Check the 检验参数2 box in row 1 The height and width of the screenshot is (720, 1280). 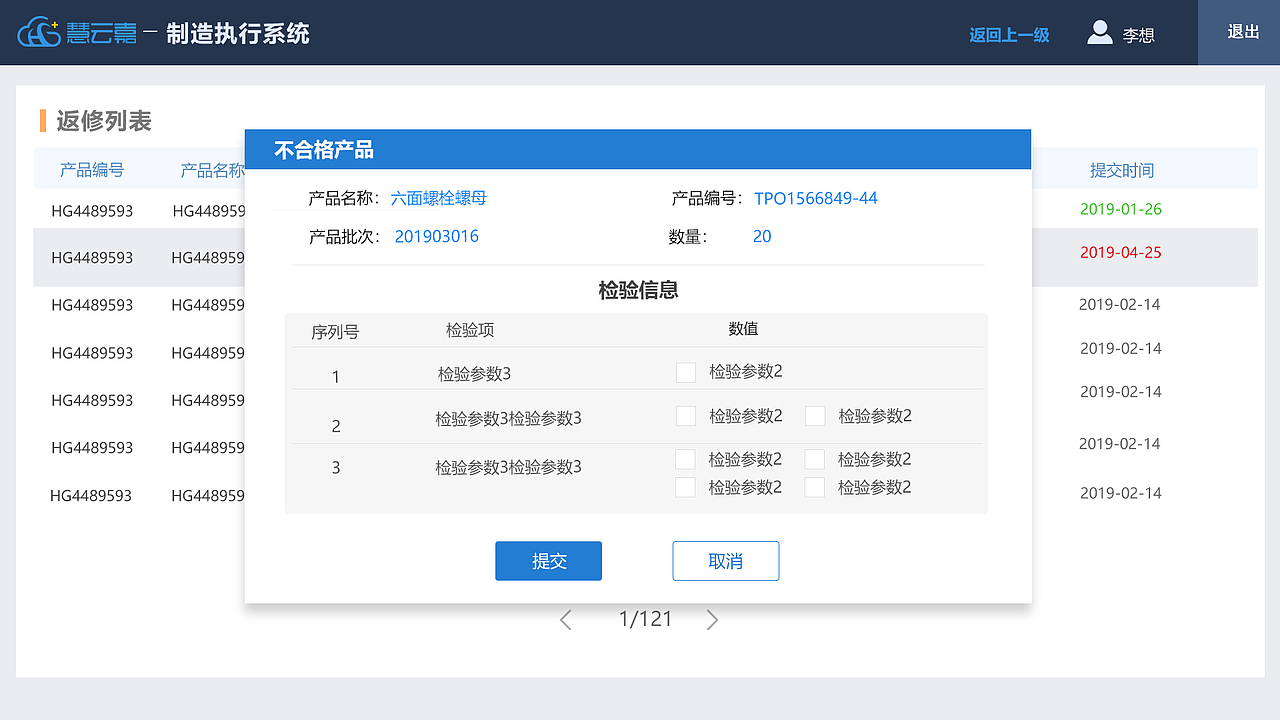pos(686,372)
